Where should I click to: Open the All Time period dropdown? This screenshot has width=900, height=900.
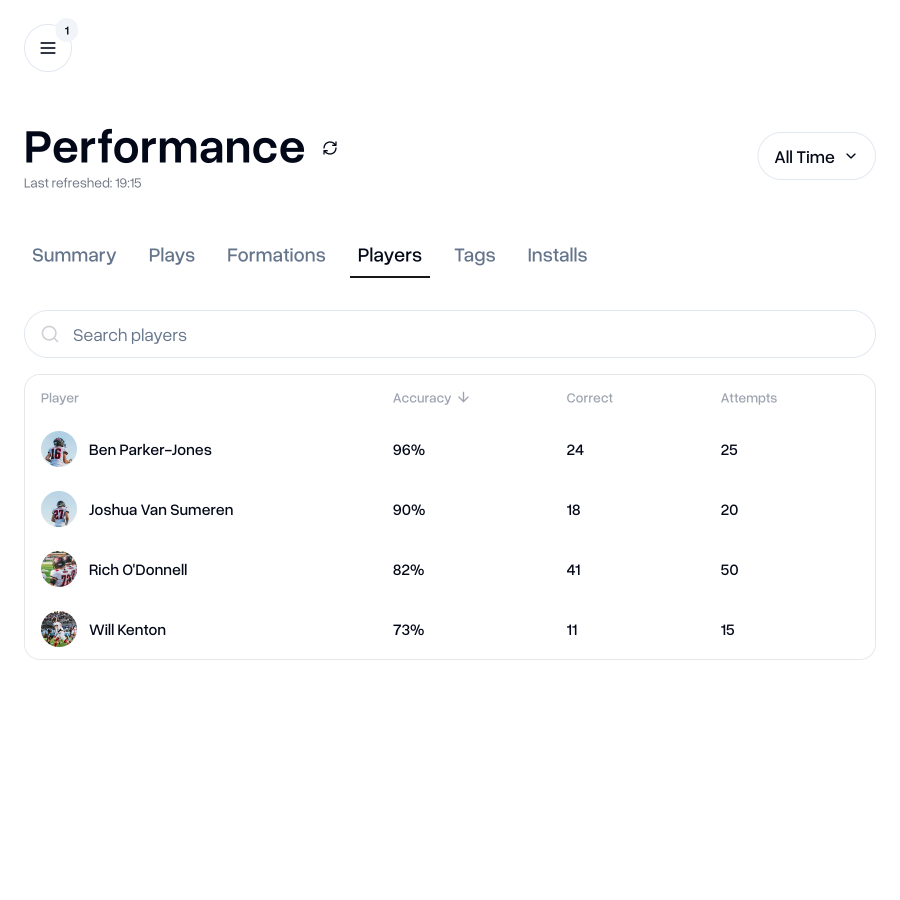[816, 156]
